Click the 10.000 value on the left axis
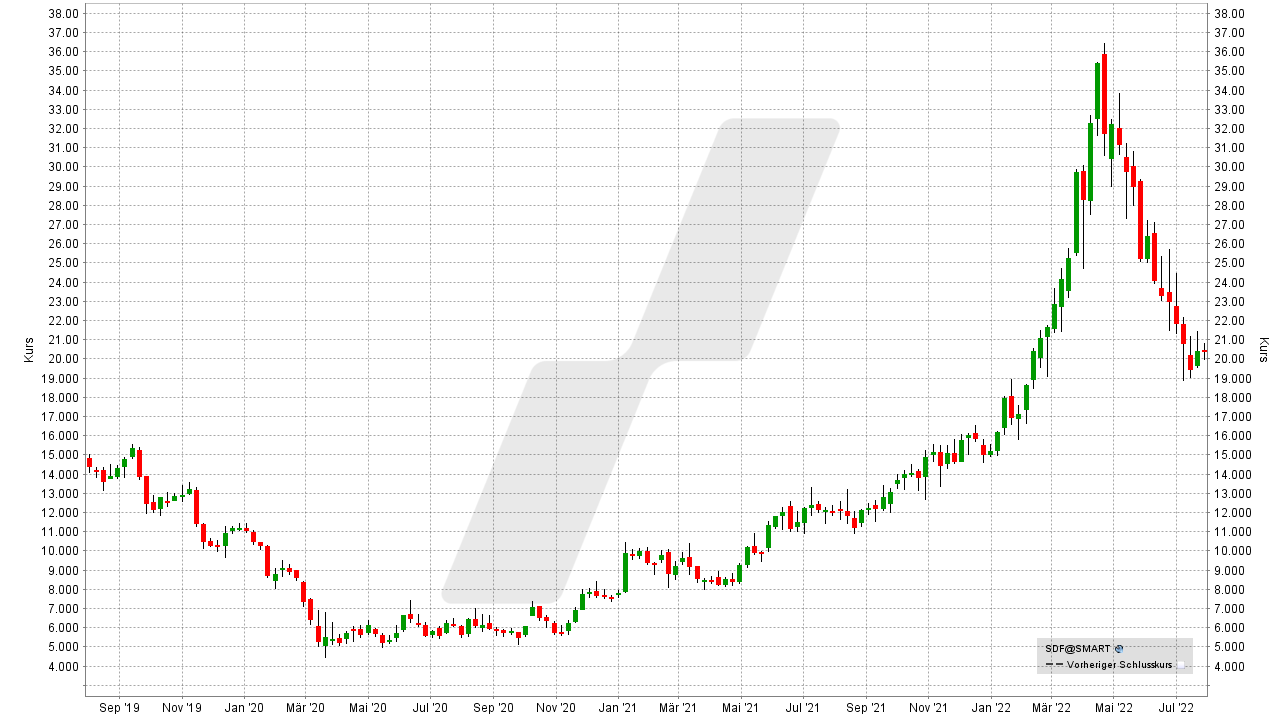This screenshot has width=1281, height=721. tap(61, 551)
